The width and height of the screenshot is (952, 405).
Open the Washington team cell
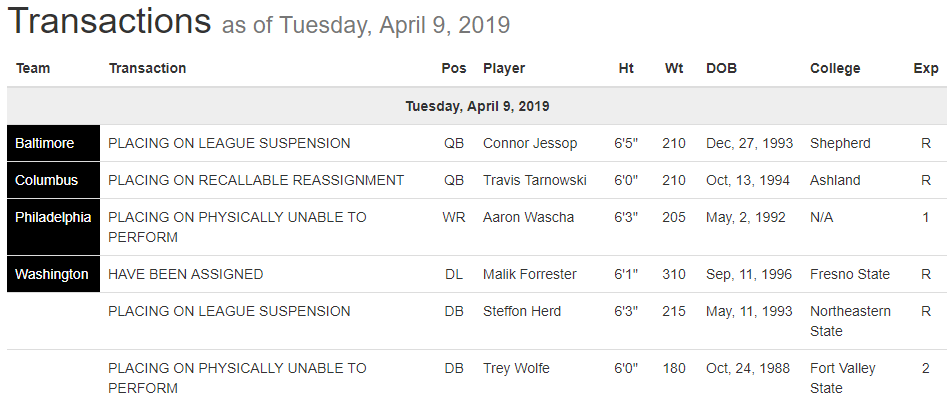[51, 274]
